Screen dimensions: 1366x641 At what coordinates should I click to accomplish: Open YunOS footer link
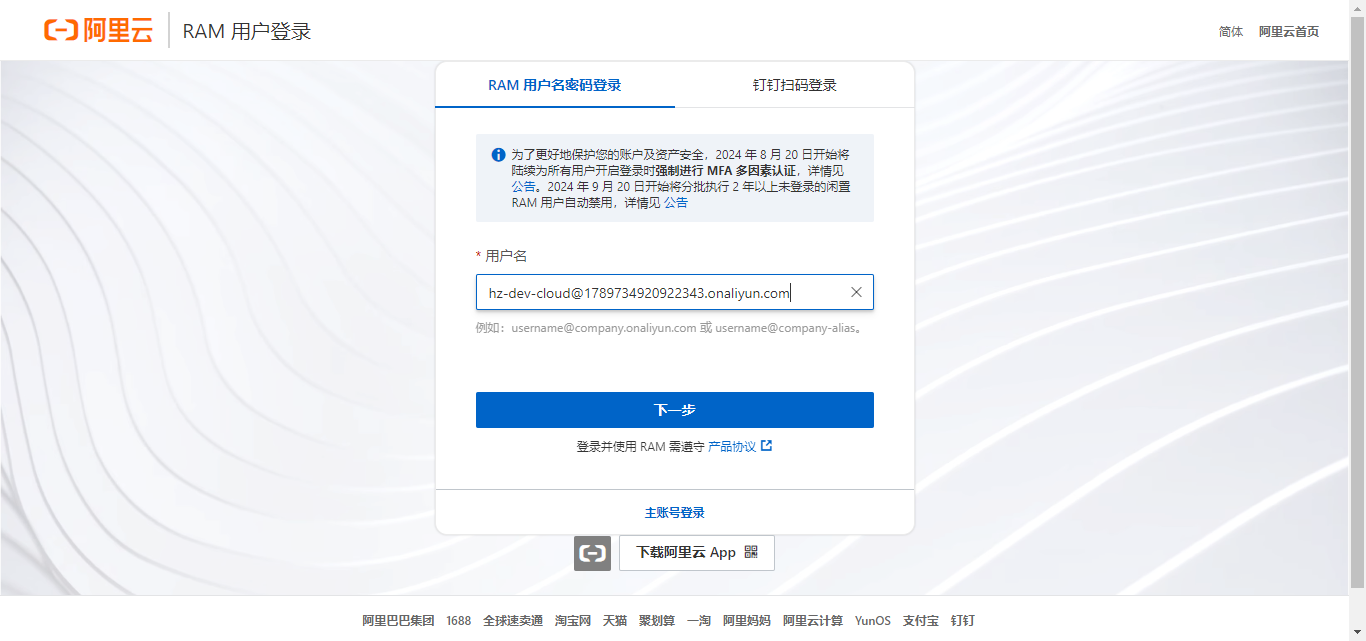872,620
